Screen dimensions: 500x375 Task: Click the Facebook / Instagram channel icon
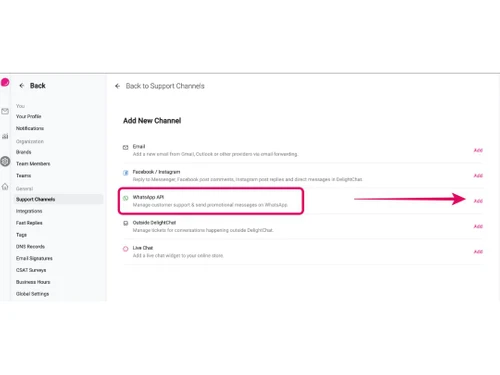pyautogui.click(x=126, y=173)
